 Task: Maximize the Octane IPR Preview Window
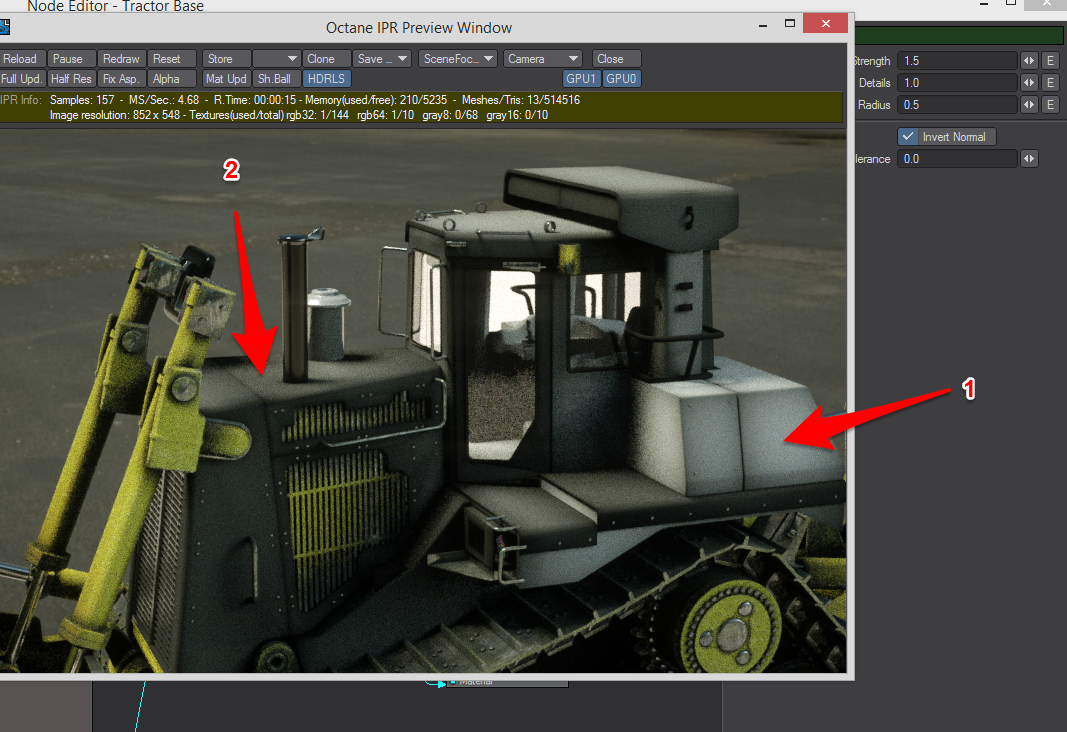(x=789, y=24)
